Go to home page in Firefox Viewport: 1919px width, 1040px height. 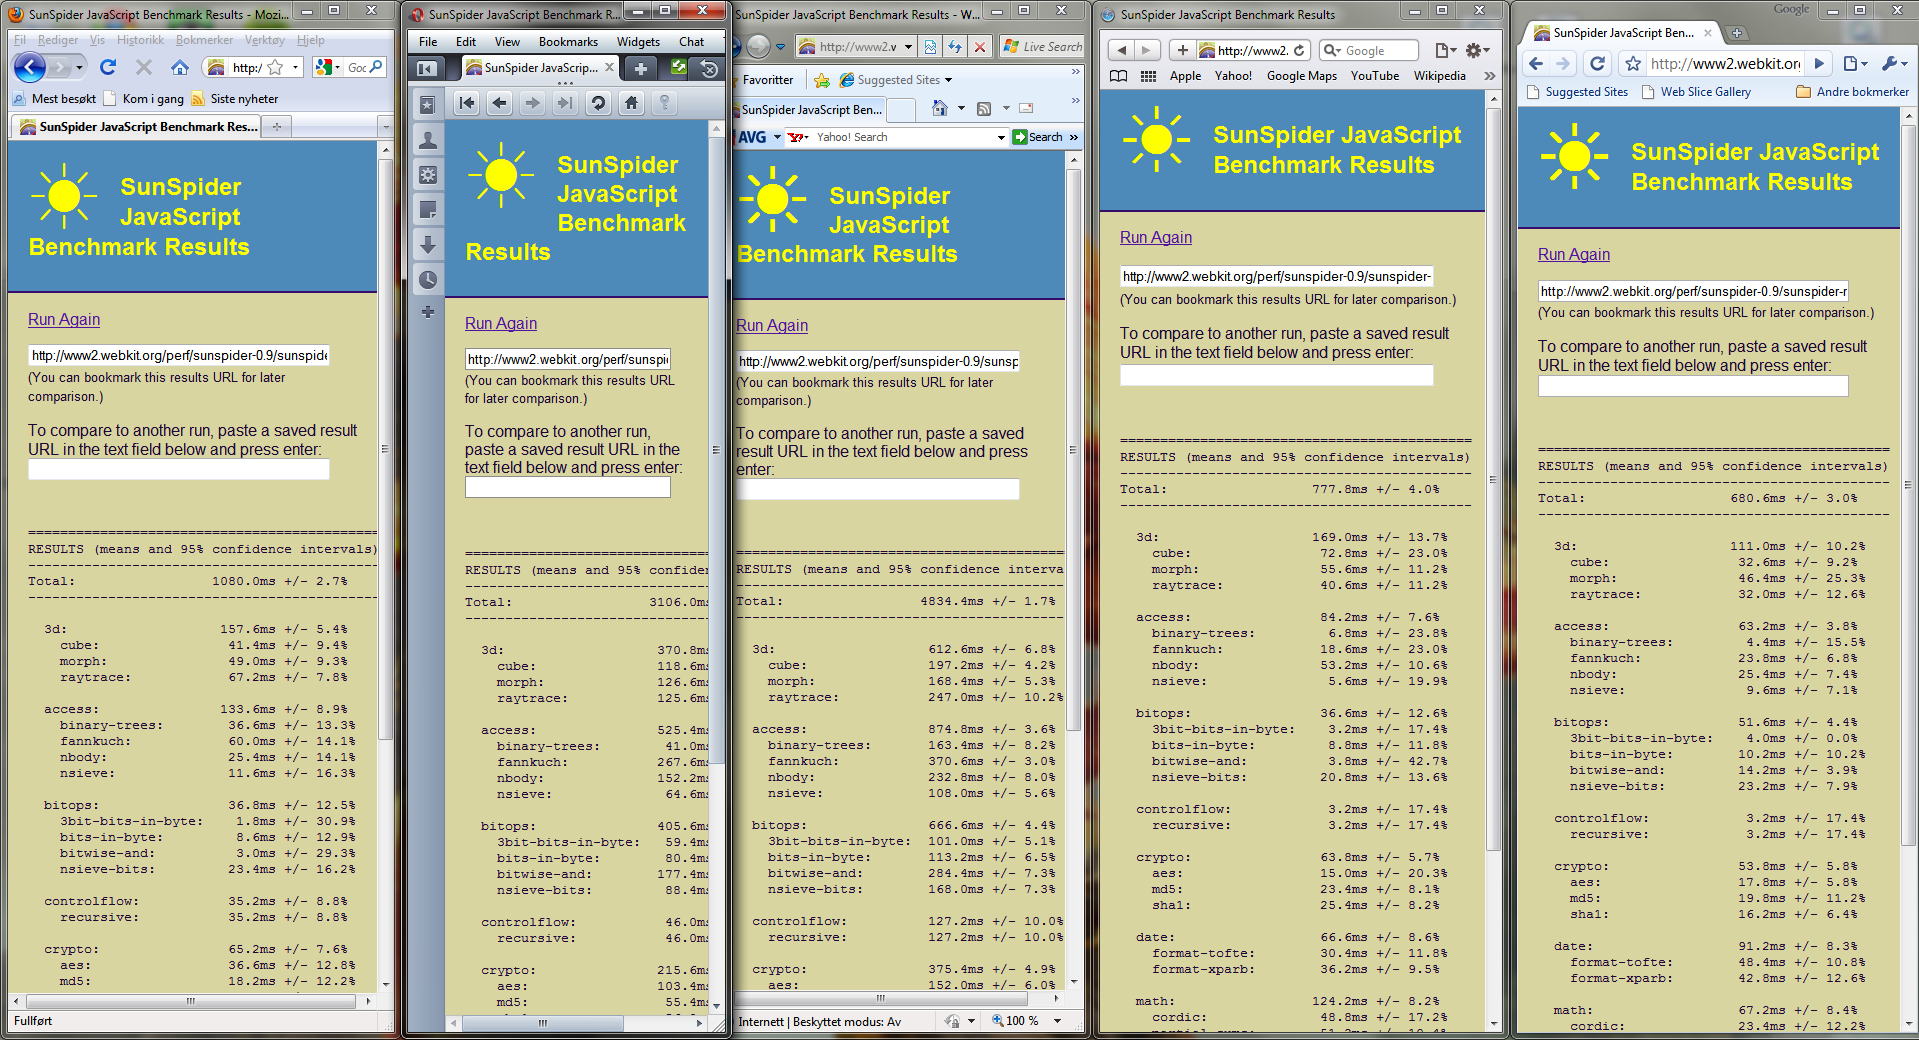(180, 67)
